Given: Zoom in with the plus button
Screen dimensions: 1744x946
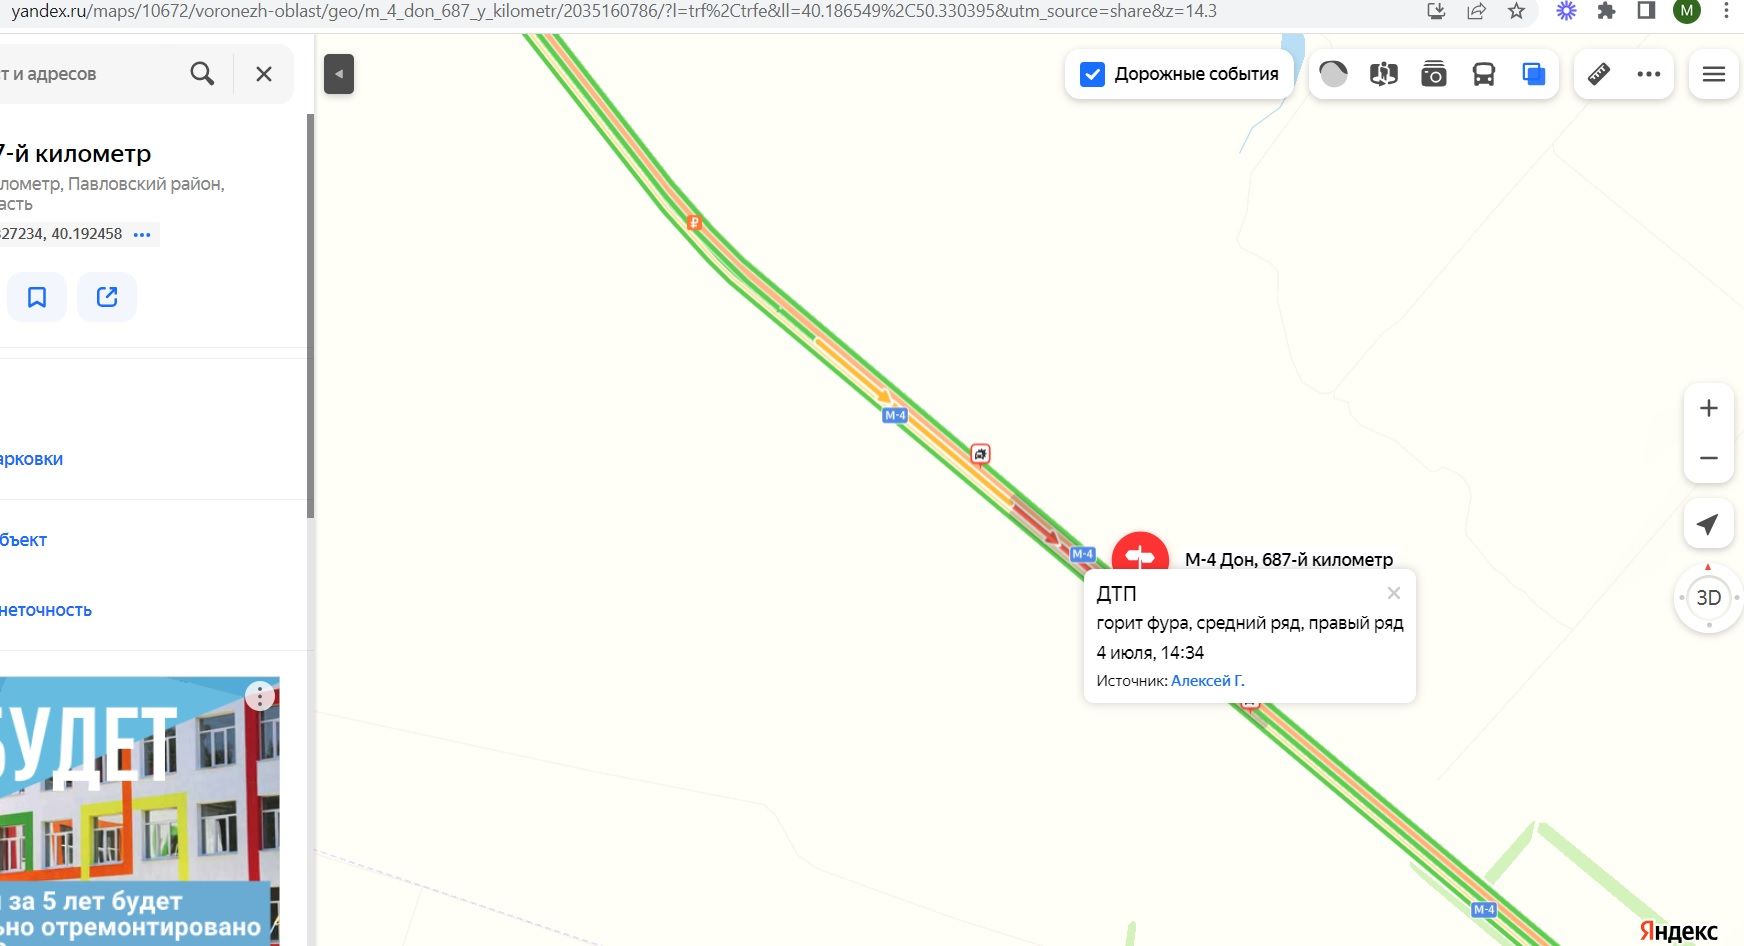Looking at the screenshot, I should coord(1709,408).
